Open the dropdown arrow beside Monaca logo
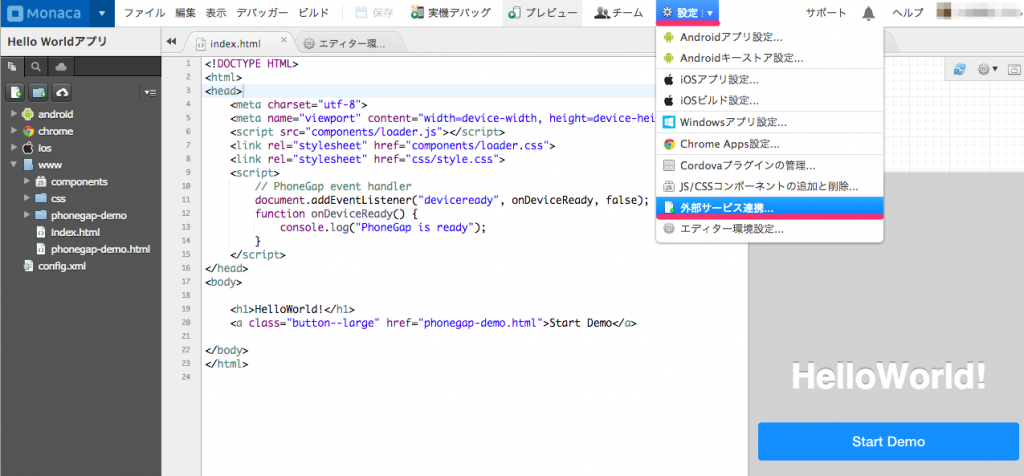1024x476 pixels. 102,13
